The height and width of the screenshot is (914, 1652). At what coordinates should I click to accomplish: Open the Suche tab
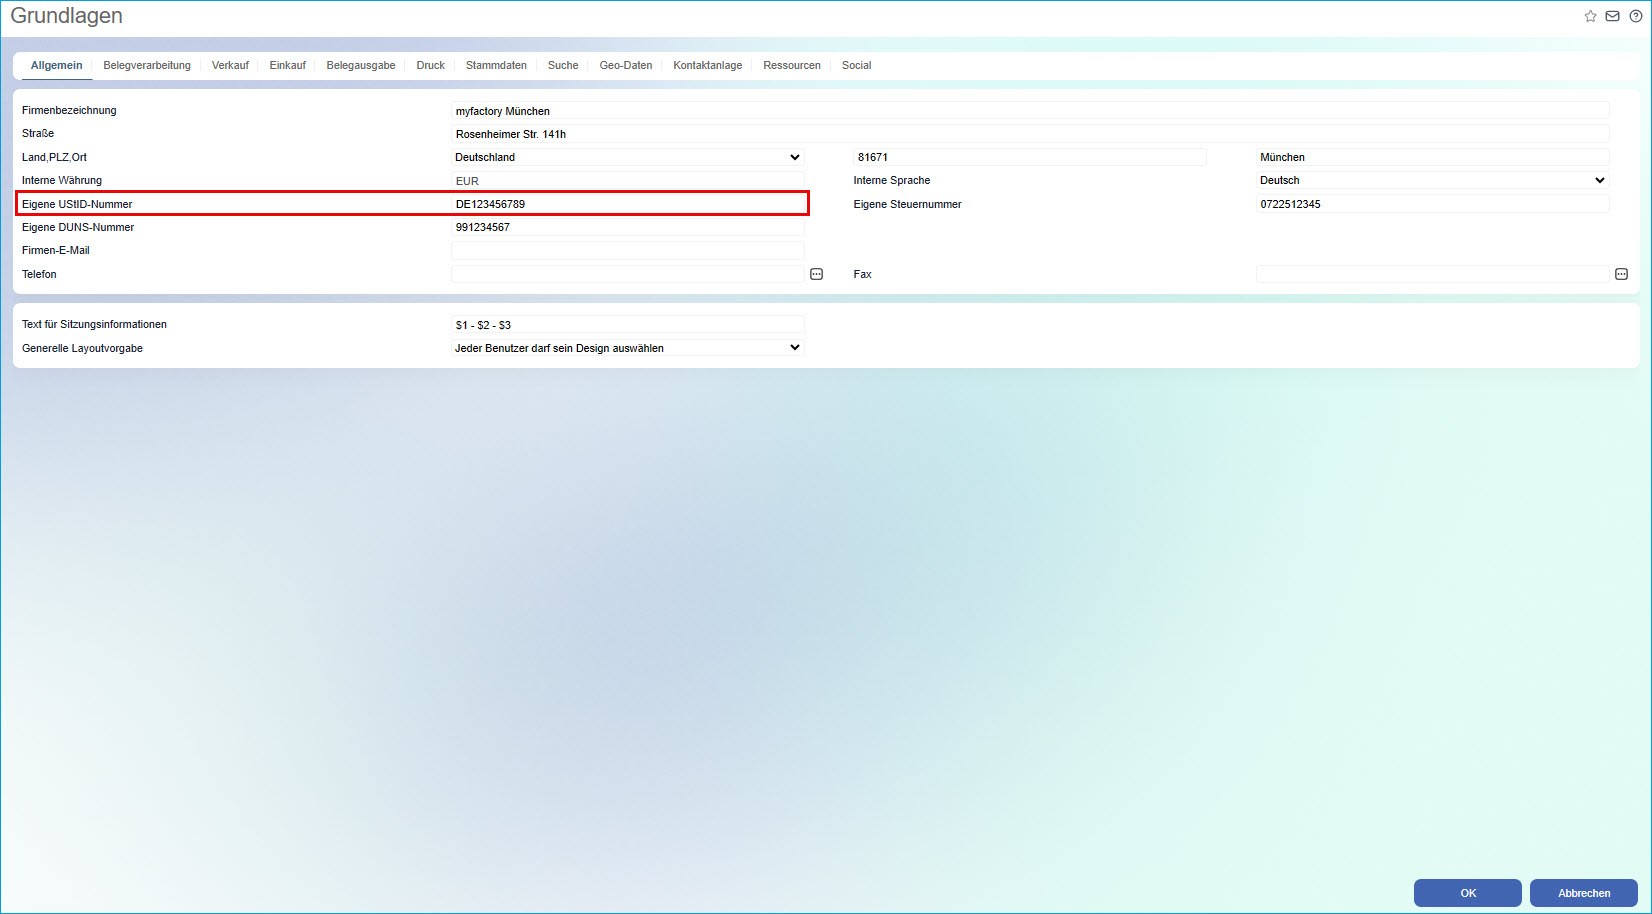tap(563, 65)
